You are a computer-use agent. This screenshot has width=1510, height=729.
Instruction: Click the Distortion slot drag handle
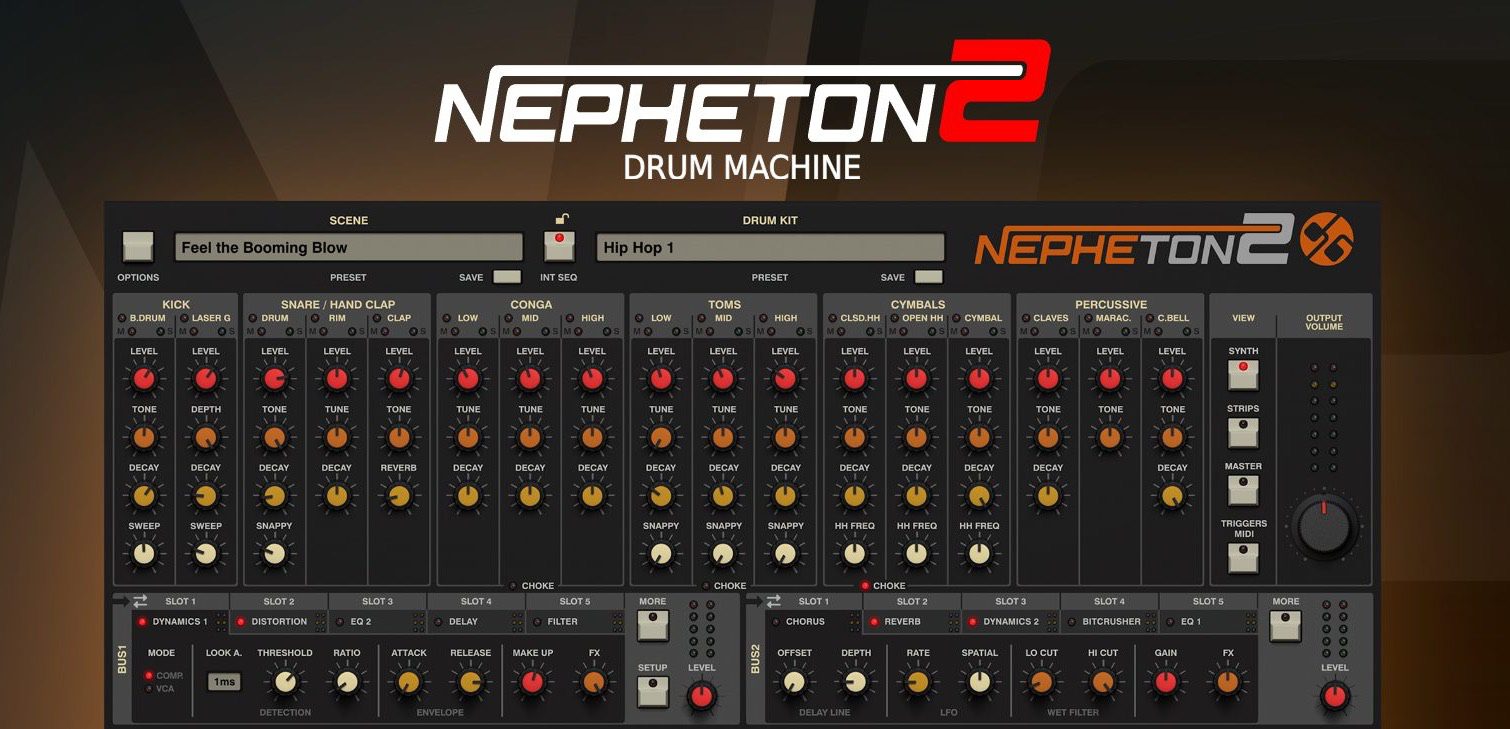321,622
